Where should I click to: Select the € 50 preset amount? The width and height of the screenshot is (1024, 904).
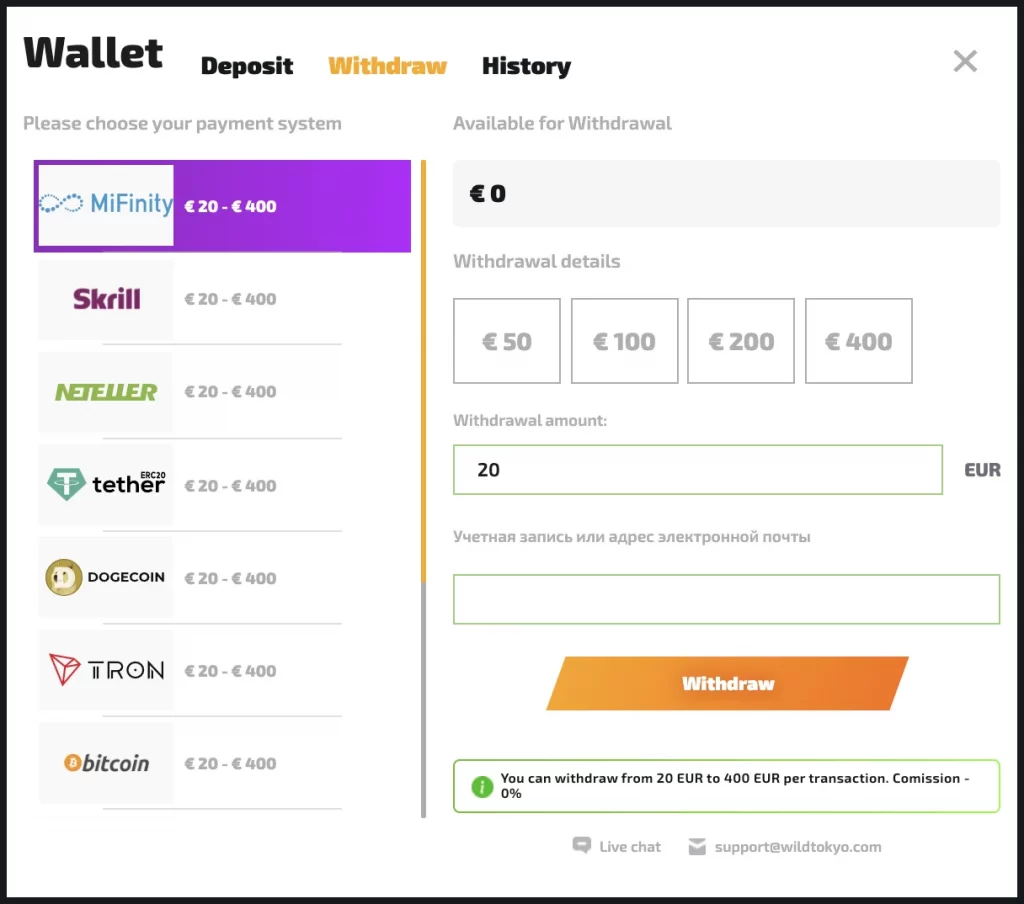click(x=507, y=341)
